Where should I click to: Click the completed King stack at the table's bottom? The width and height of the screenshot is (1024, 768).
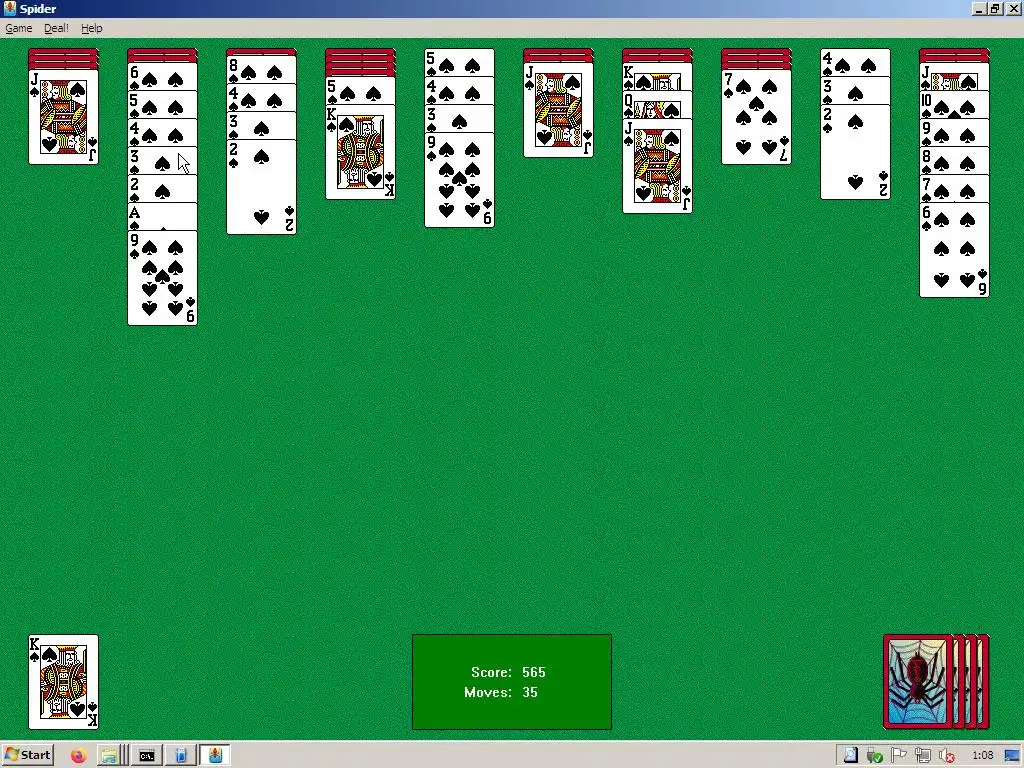63,682
